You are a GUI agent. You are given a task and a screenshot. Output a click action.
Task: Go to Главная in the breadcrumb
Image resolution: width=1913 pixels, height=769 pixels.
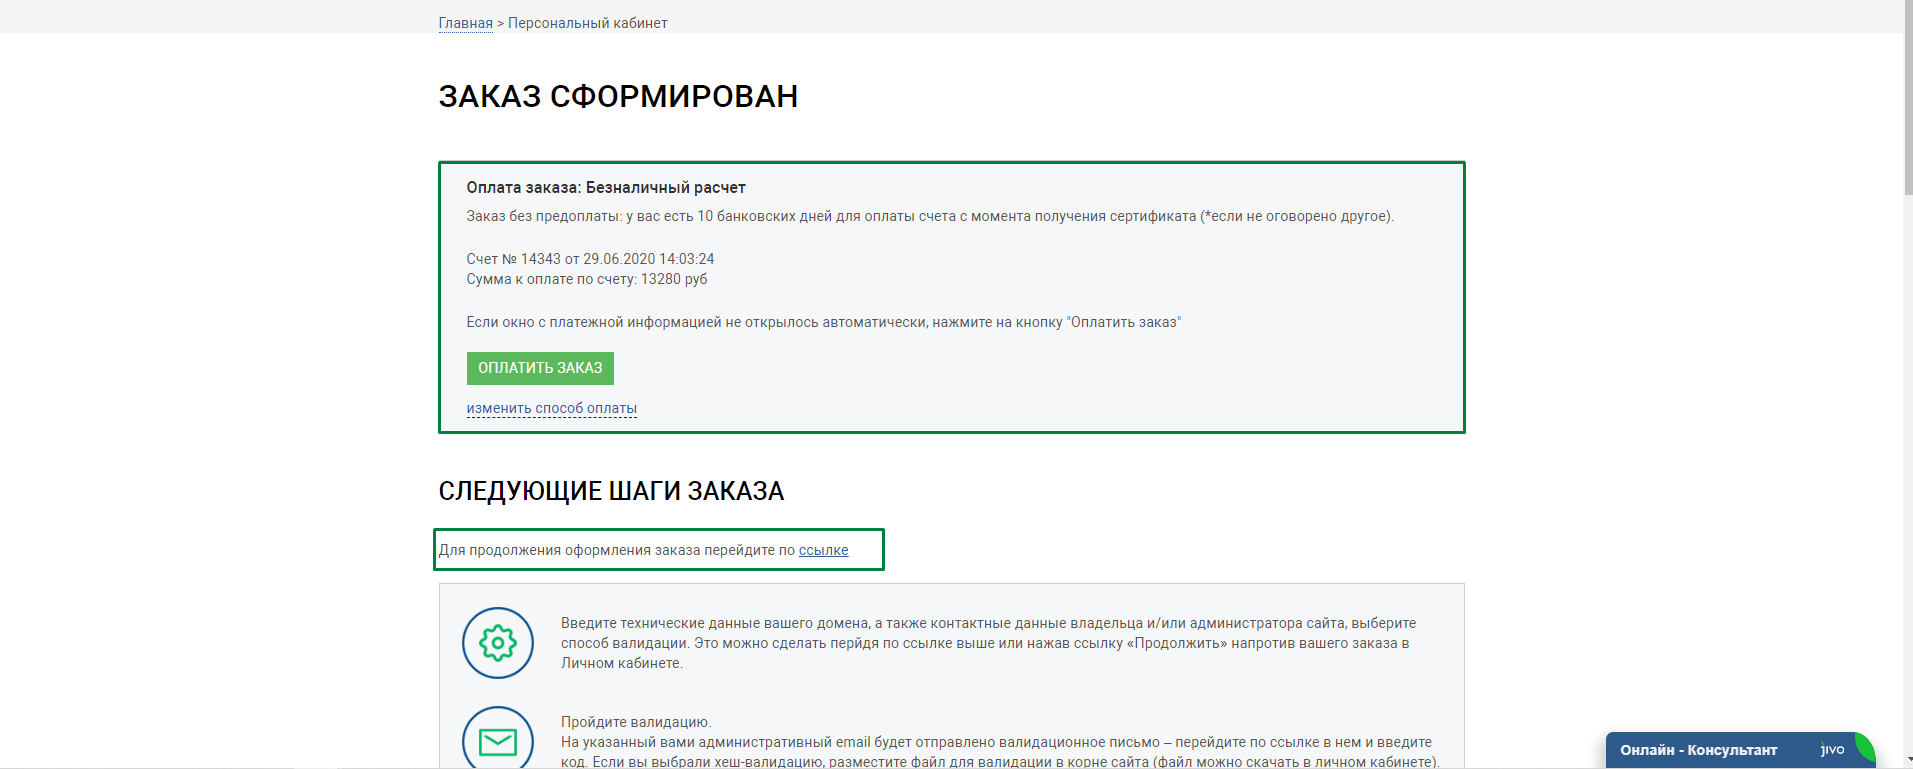465,23
